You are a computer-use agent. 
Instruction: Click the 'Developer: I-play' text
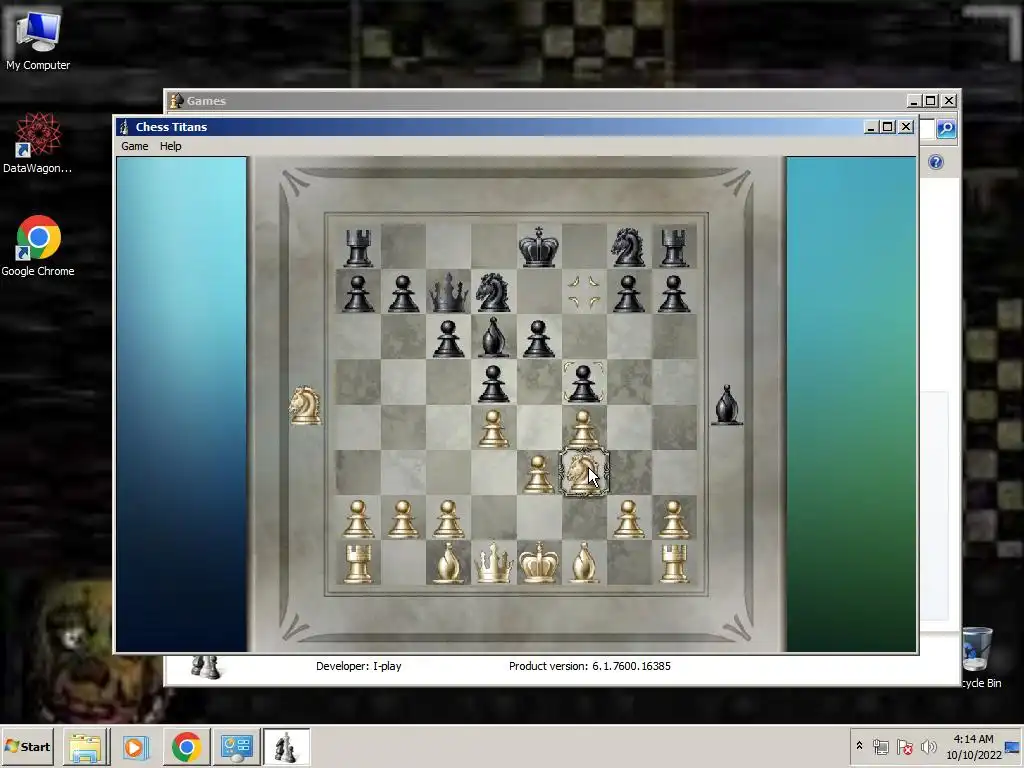359,666
